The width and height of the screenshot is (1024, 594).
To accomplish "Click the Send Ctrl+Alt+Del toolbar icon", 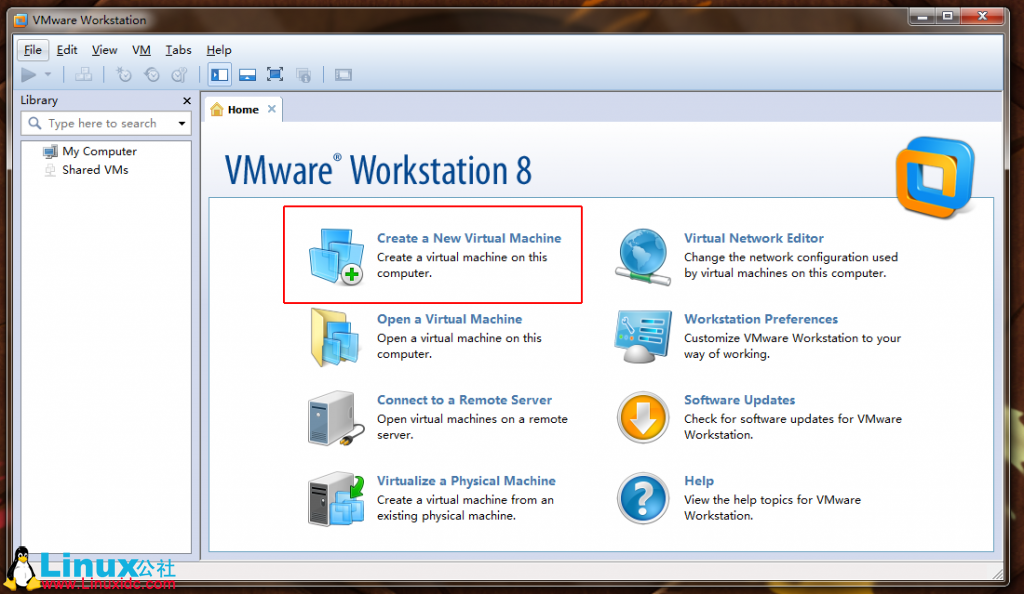I will 84,75.
